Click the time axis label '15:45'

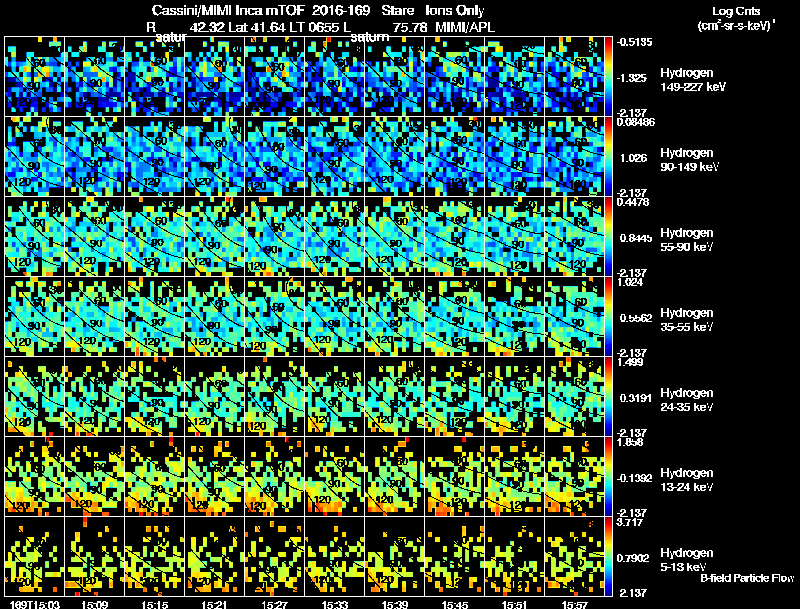point(455,605)
